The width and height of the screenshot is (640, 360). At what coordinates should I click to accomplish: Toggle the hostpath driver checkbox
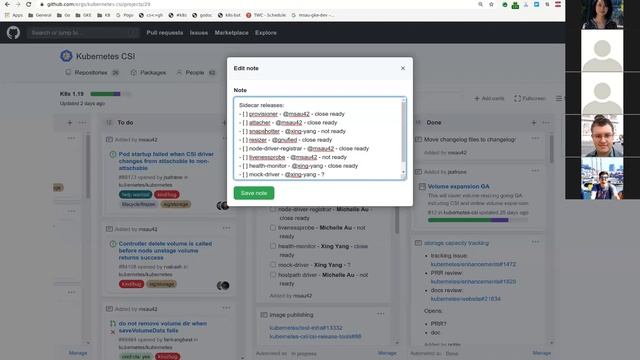coord(273,275)
